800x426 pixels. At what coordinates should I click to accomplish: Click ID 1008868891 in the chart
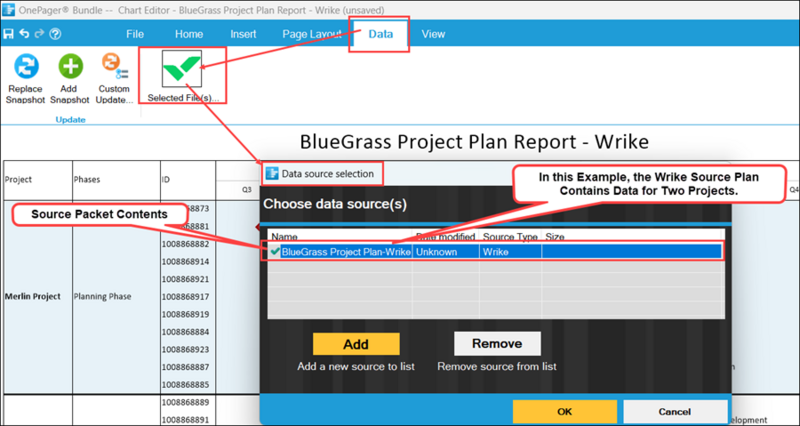click(185, 420)
